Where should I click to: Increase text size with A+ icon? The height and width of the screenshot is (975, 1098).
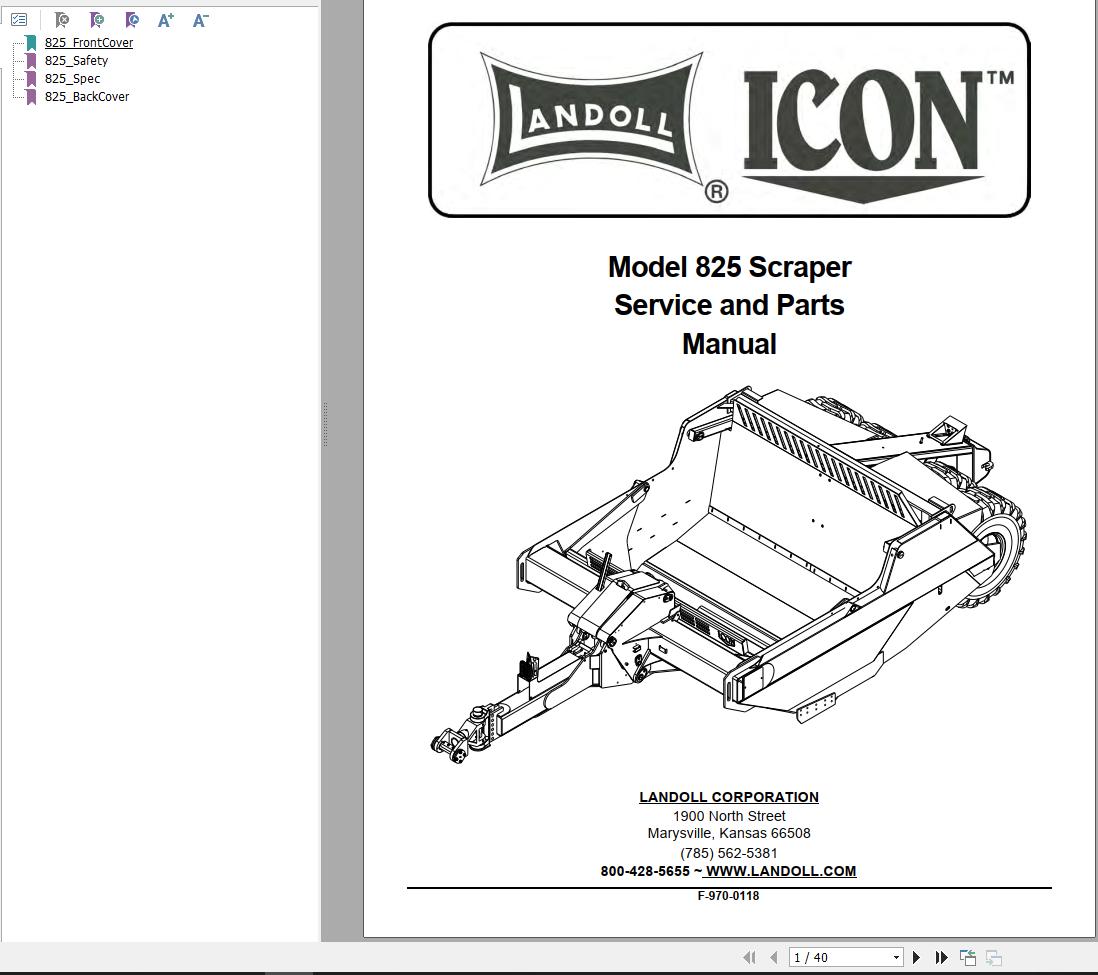[x=166, y=19]
